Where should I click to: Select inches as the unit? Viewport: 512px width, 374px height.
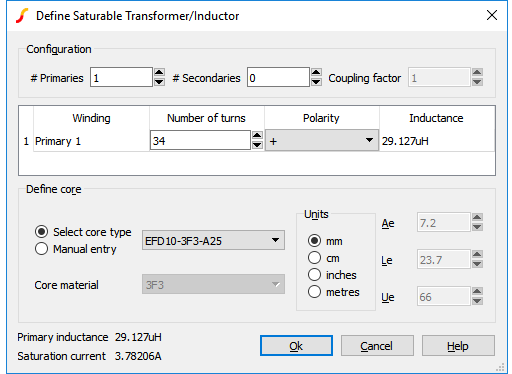click(x=314, y=275)
